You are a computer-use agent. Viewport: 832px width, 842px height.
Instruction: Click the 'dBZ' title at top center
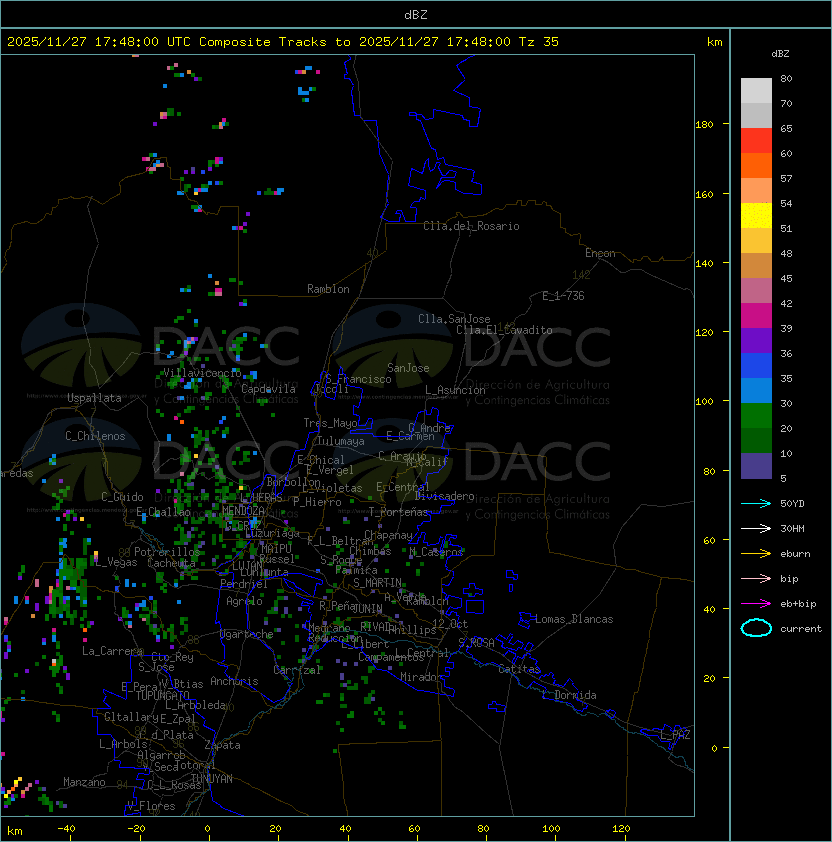tap(416, 14)
